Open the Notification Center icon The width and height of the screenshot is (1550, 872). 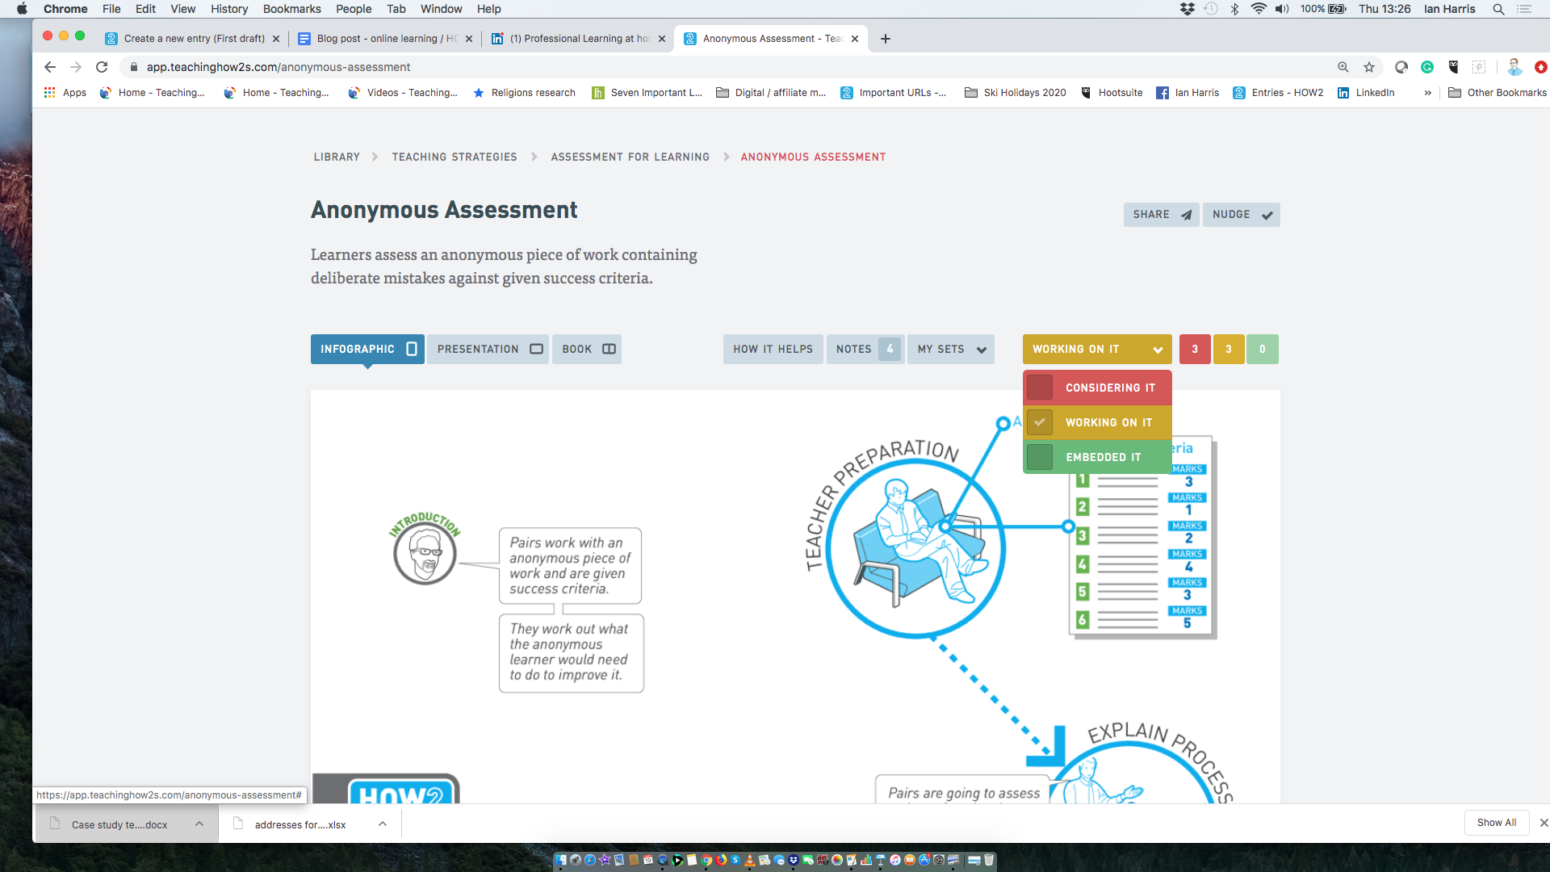(x=1524, y=9)
